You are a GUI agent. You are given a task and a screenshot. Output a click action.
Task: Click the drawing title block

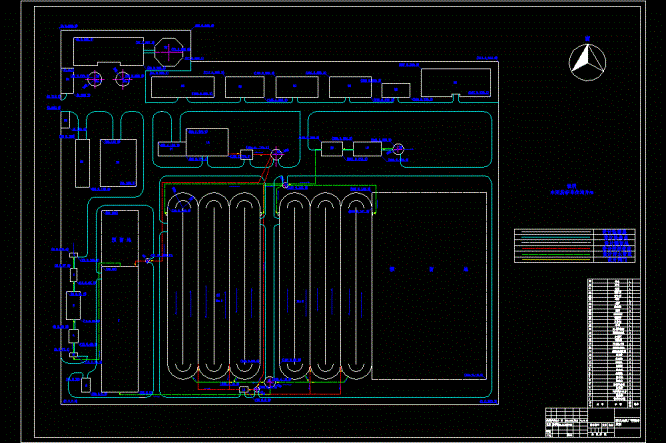tap(593, 422)
